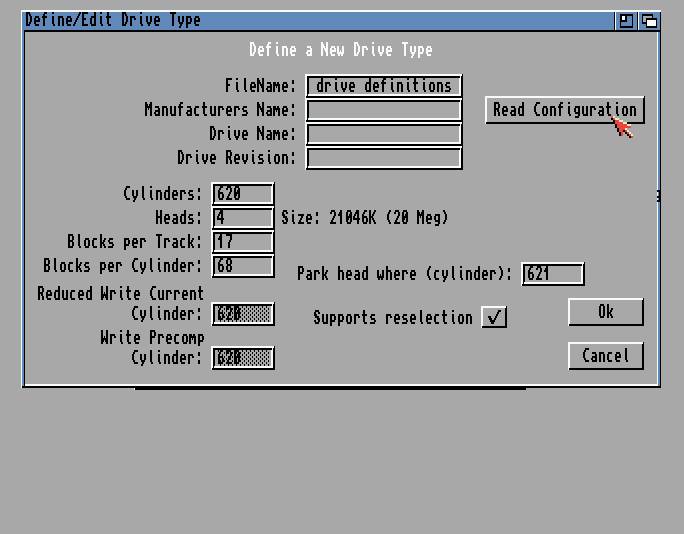This screenshot has width=684, height=534.
Task: Select the Write Precomp Cylinder field
Action: pyautogui.click(x=243, y=358)
